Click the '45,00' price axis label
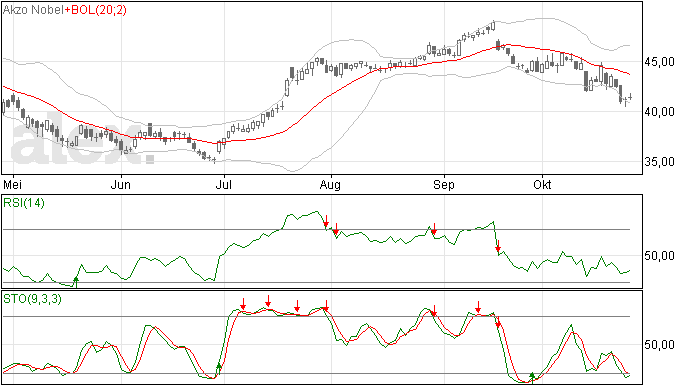This screenshot has height=387, width=690. [x=659, y=62]
